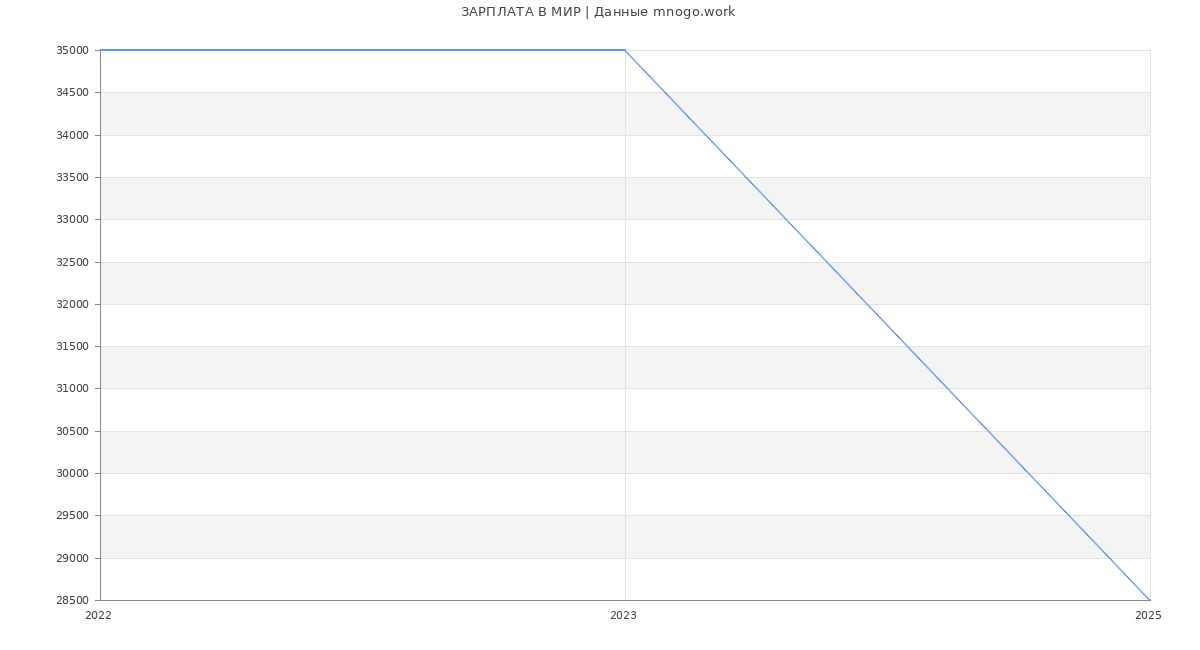Click the 31000 y-axis label

[x=73, y=389]
